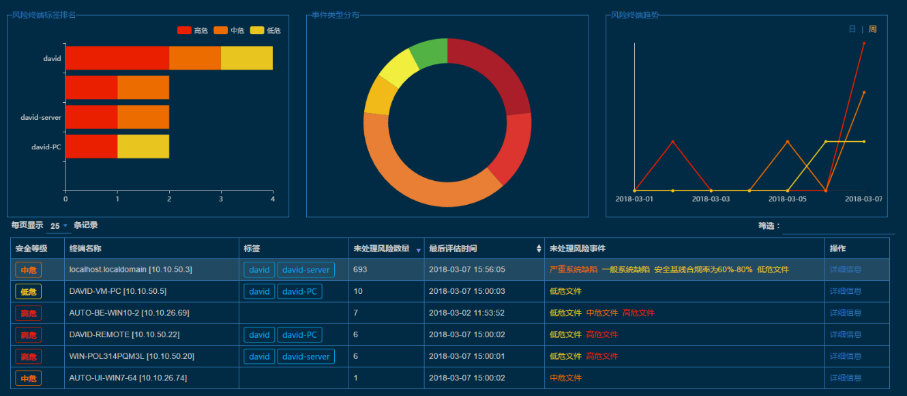Click david-PC tag in DAVID-REMOTE row
The width and height of the screenshot is (907, 396).
pos(300,335)
